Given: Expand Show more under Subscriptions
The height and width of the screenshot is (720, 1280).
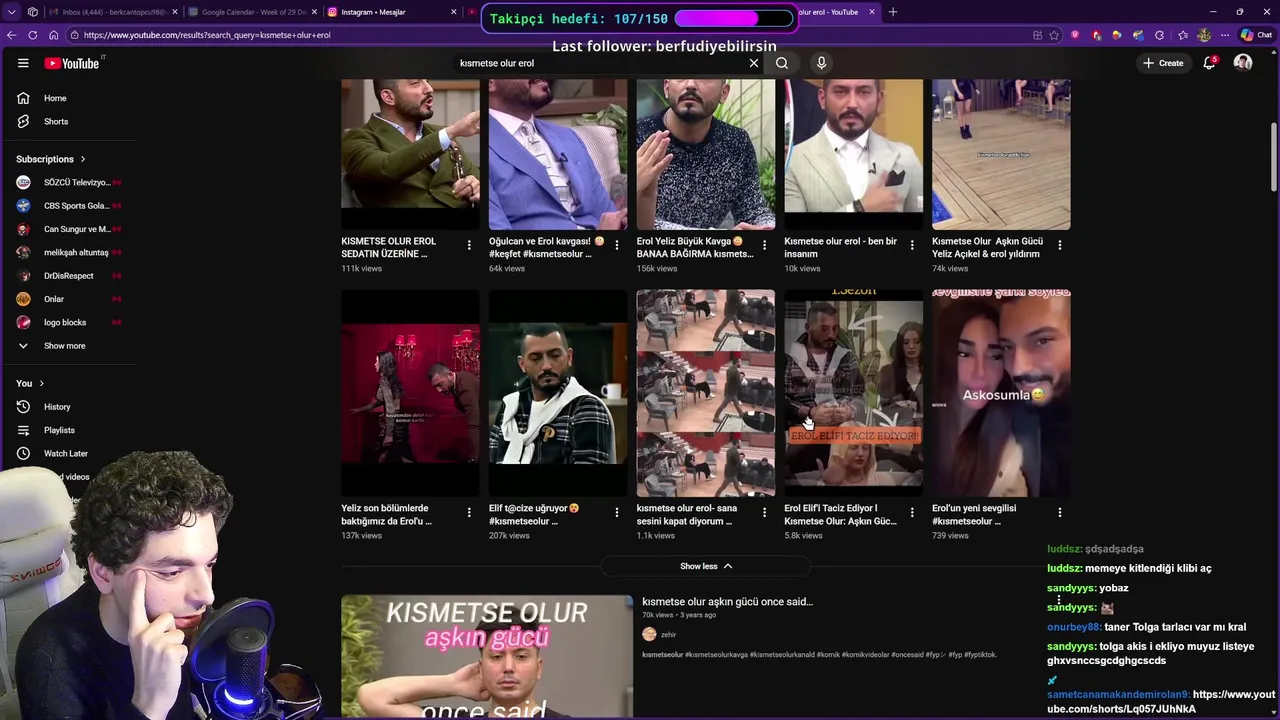Looking at the screenshot, I should coord(52,346).
